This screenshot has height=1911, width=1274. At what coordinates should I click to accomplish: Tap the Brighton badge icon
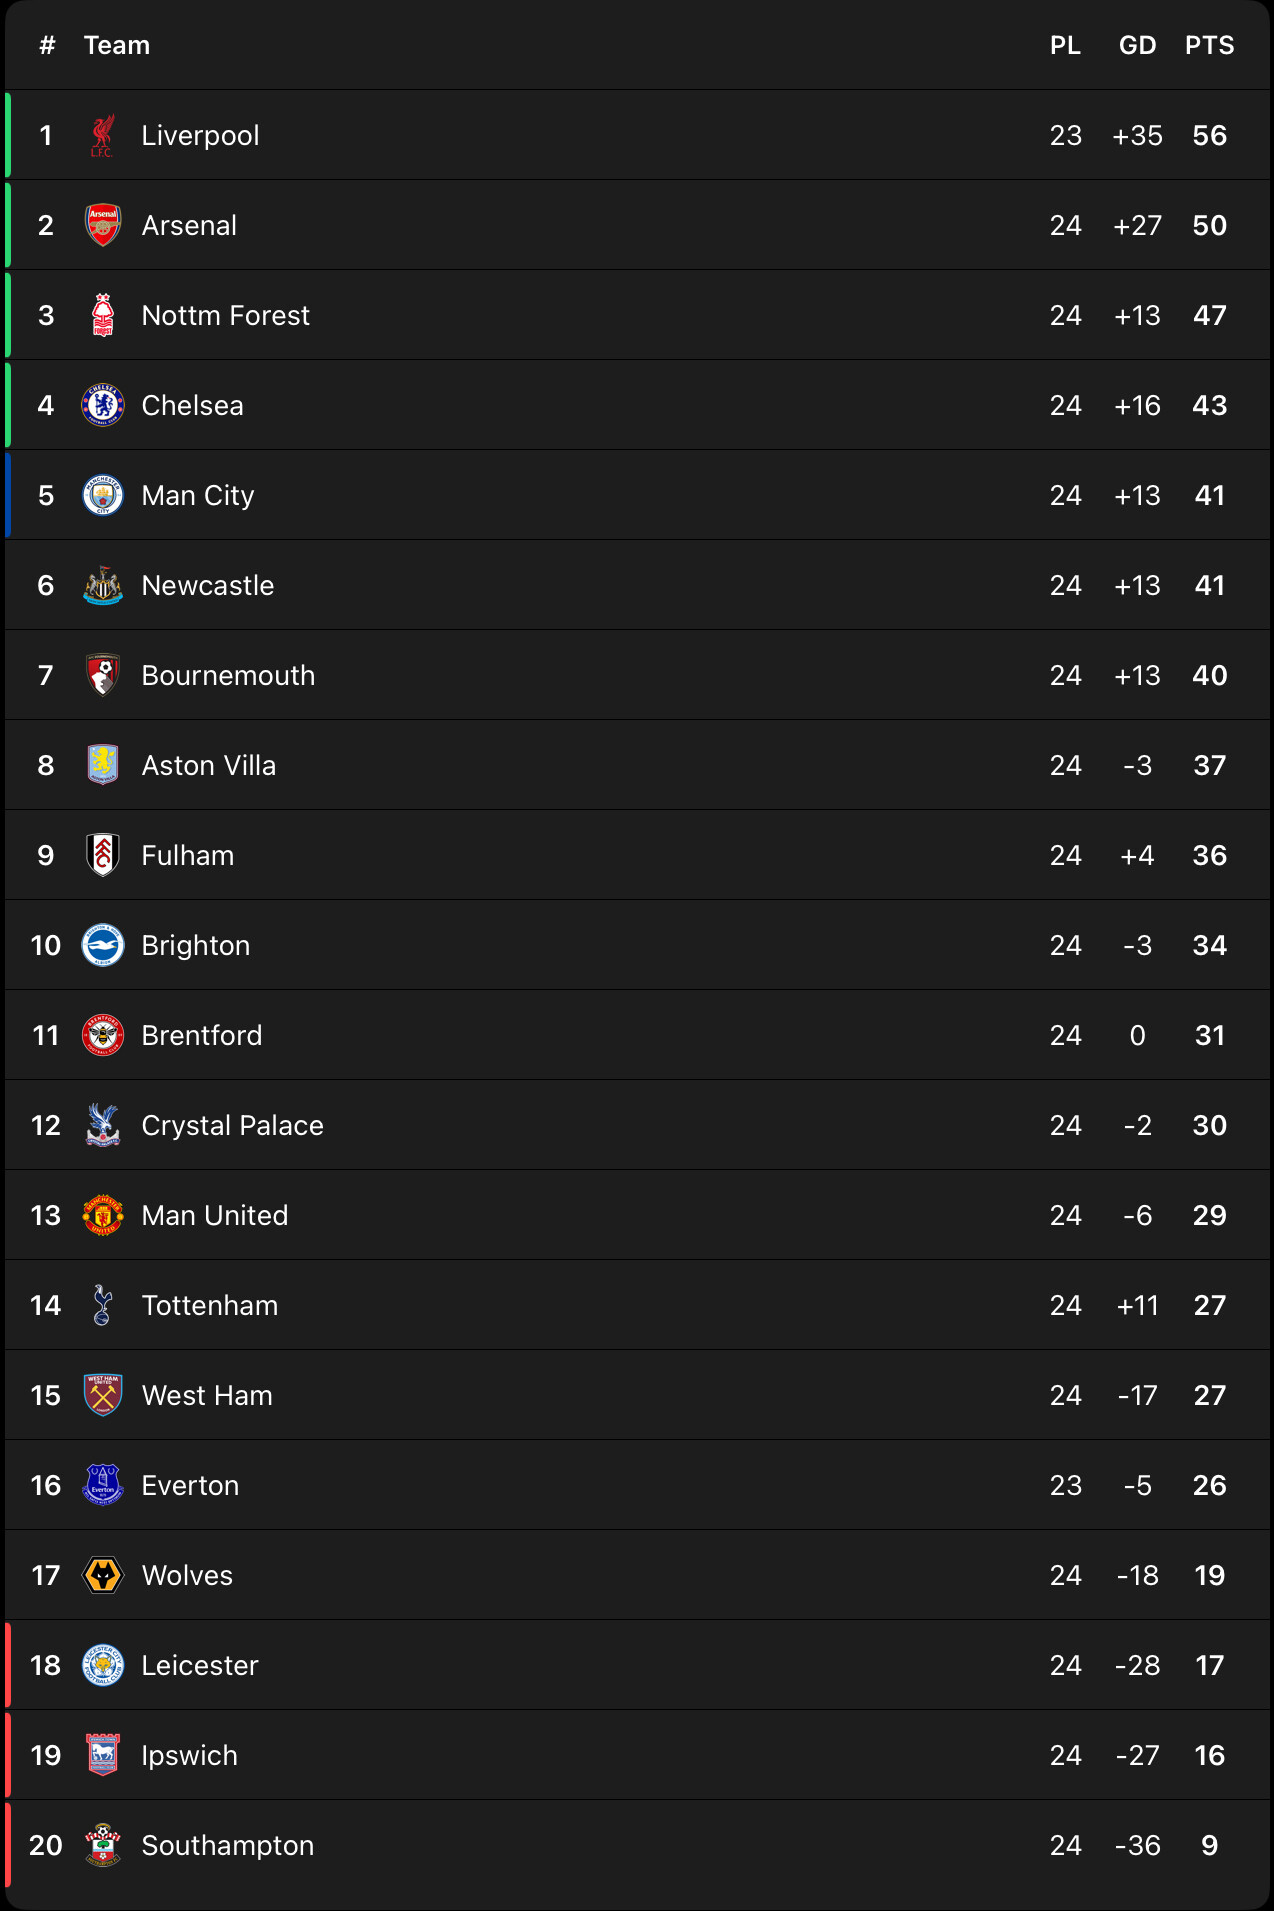(102, 946)
